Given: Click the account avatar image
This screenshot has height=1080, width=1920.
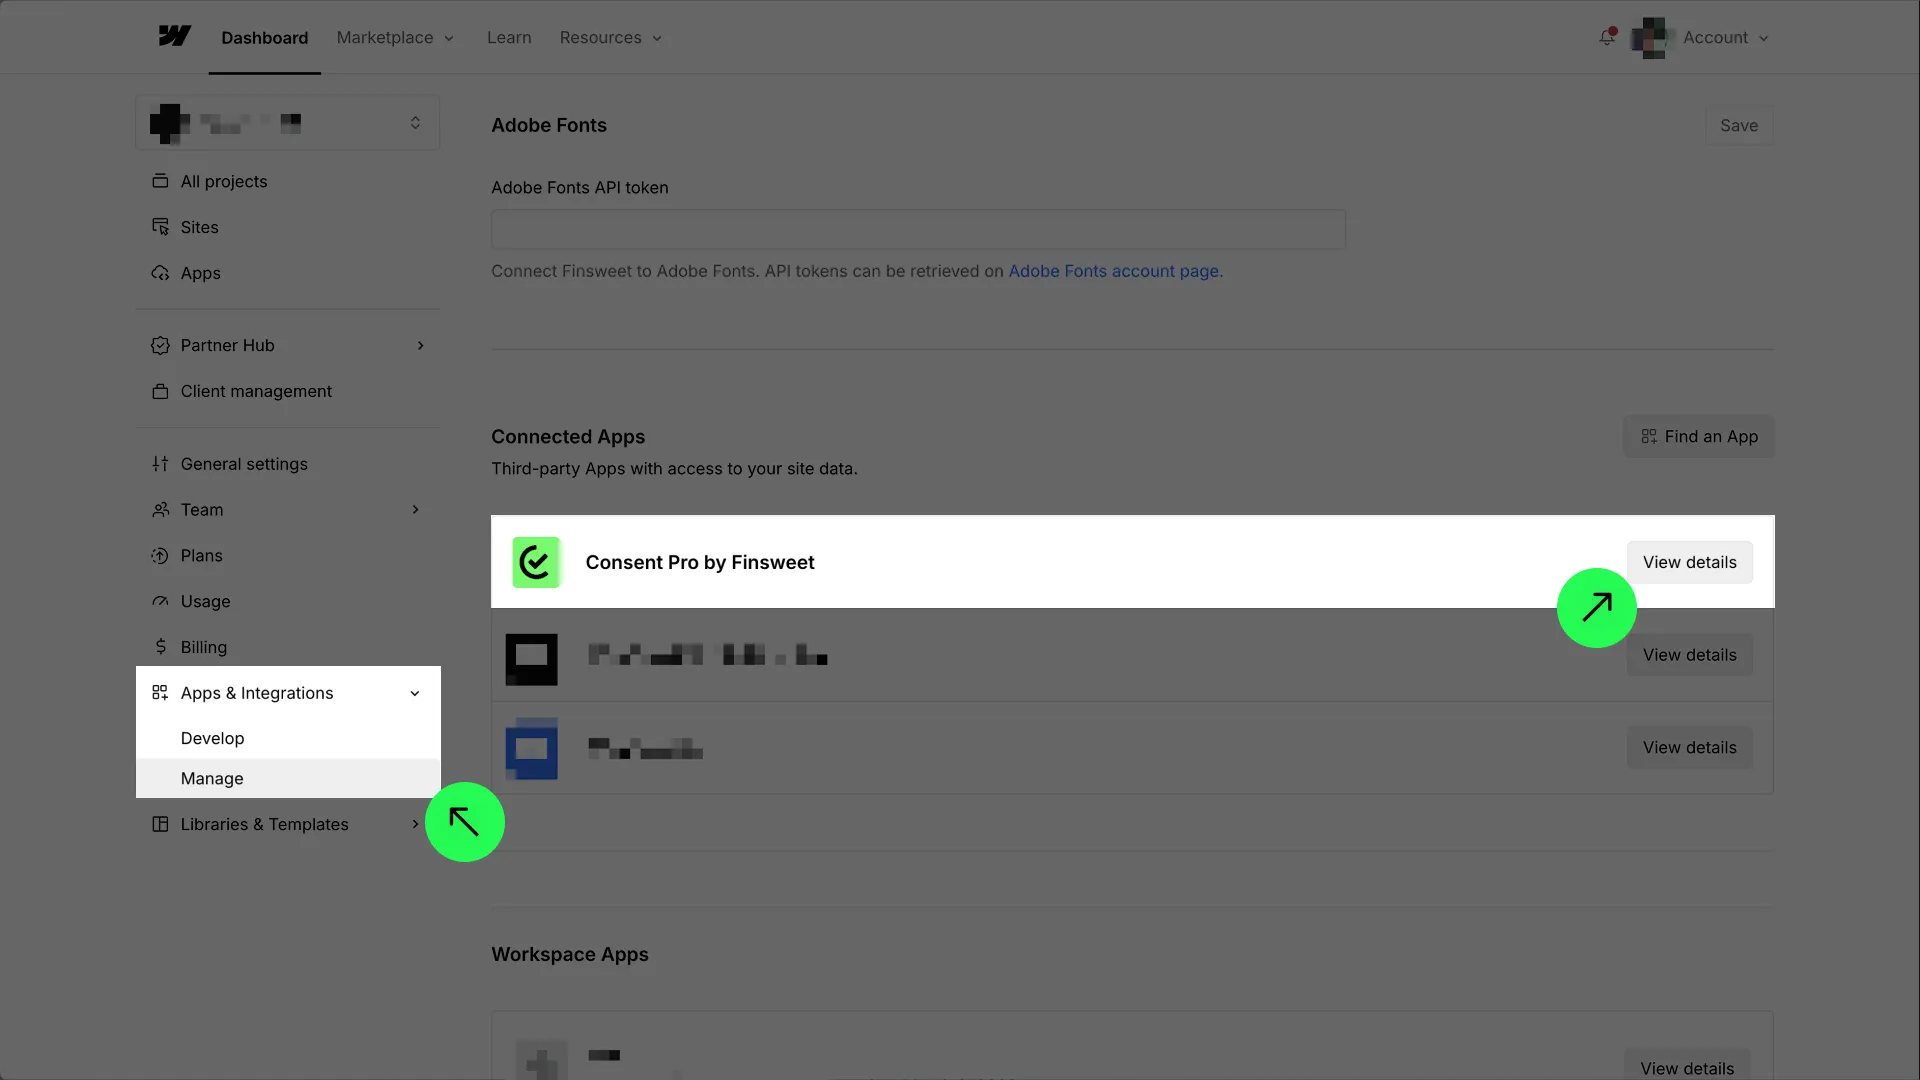Looking at the screenshot, I should tap(1650, 38).
